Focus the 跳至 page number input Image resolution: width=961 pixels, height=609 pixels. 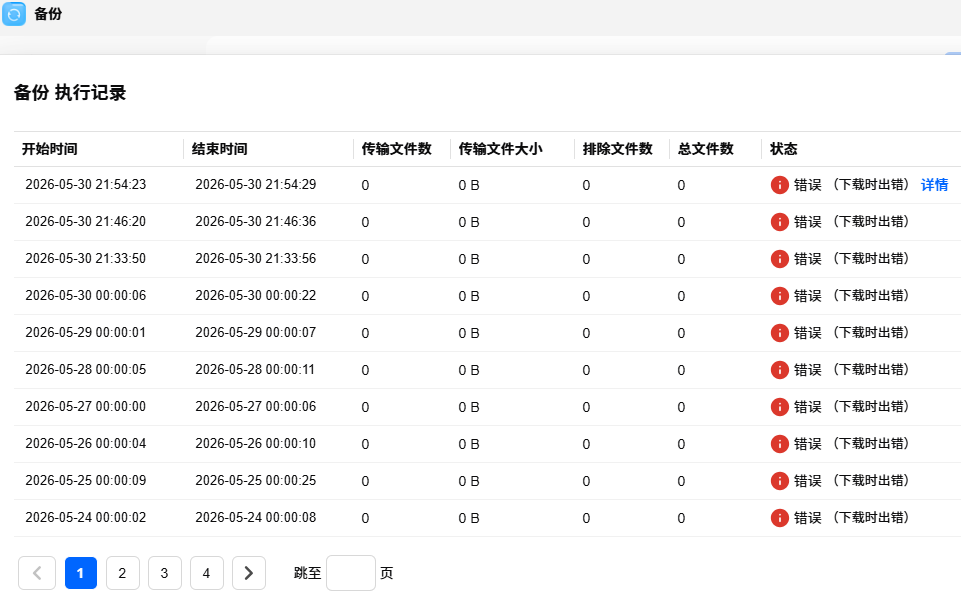pyautogui.click(x=351, y=573)
